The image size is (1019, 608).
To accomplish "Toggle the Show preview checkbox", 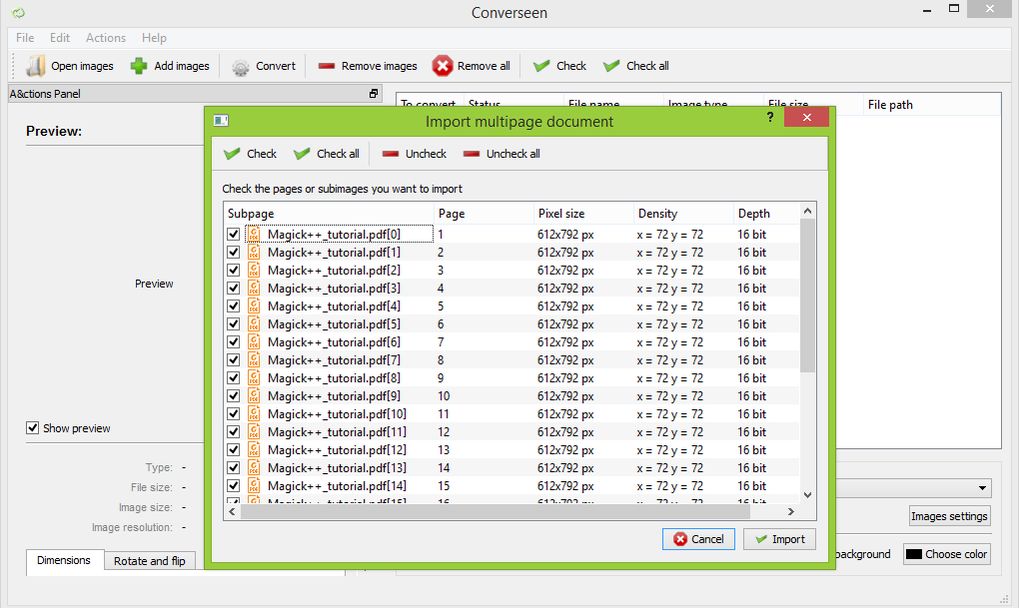I will point(32,427).
